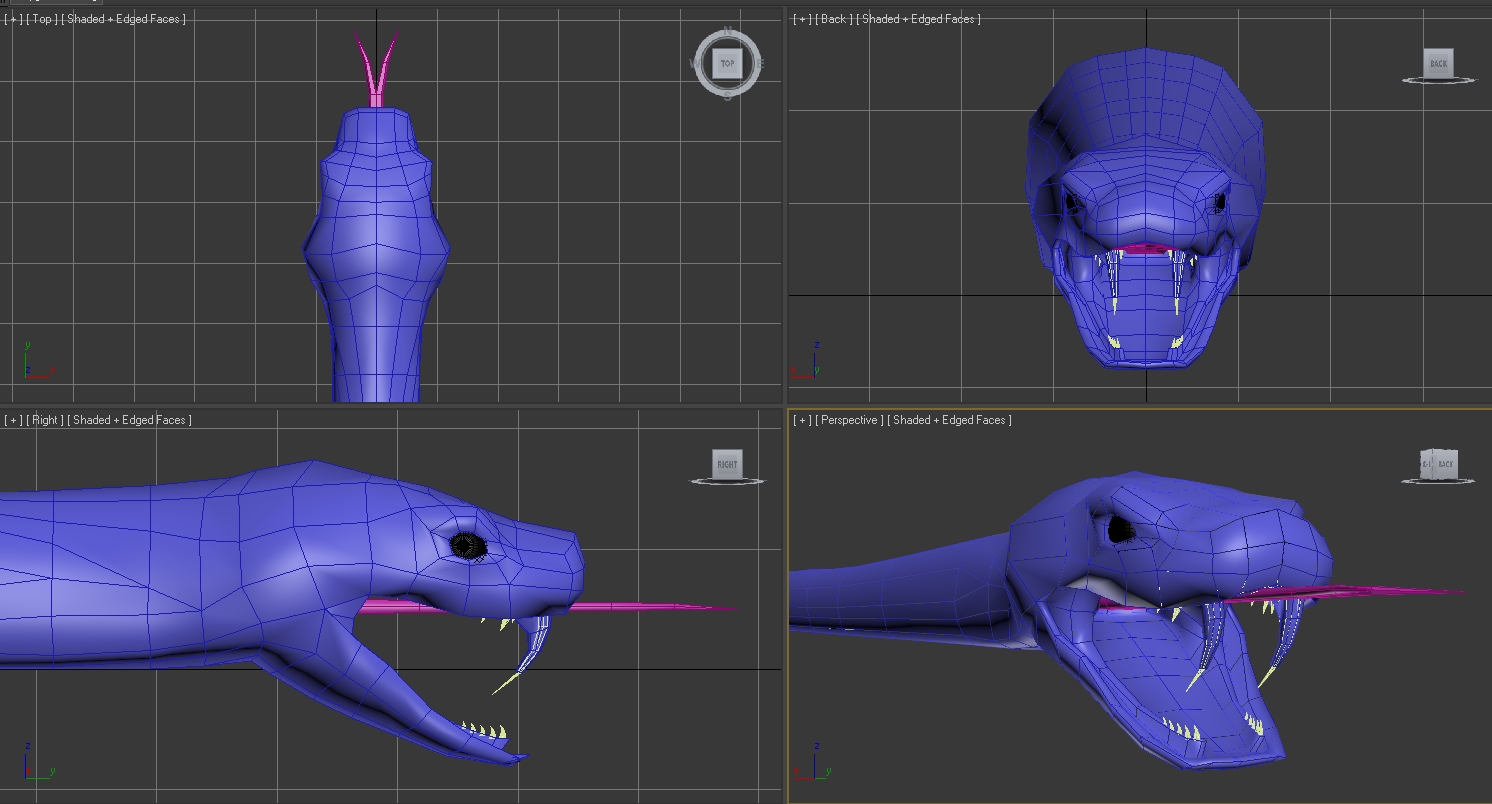The height and width of the screenshot is (804, 1492).
Task: Click the snake's eye in the Right viewport
Action: pos(467,545)
